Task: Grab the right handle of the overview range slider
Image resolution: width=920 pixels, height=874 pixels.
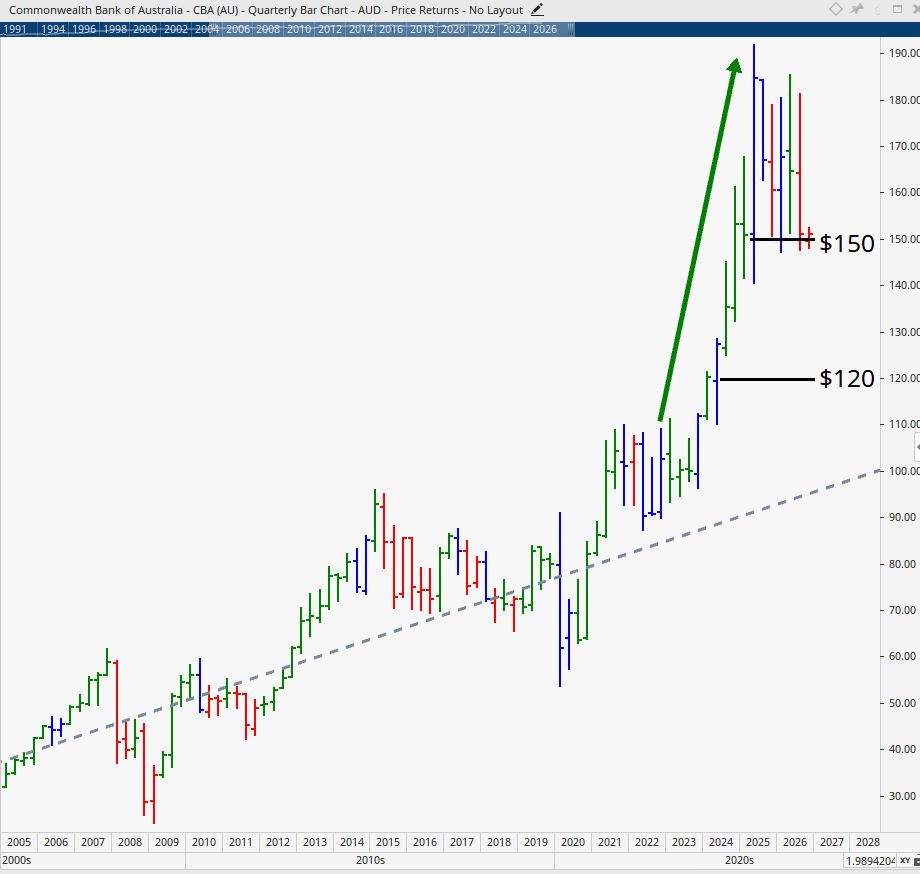Action: coord(571,29)
